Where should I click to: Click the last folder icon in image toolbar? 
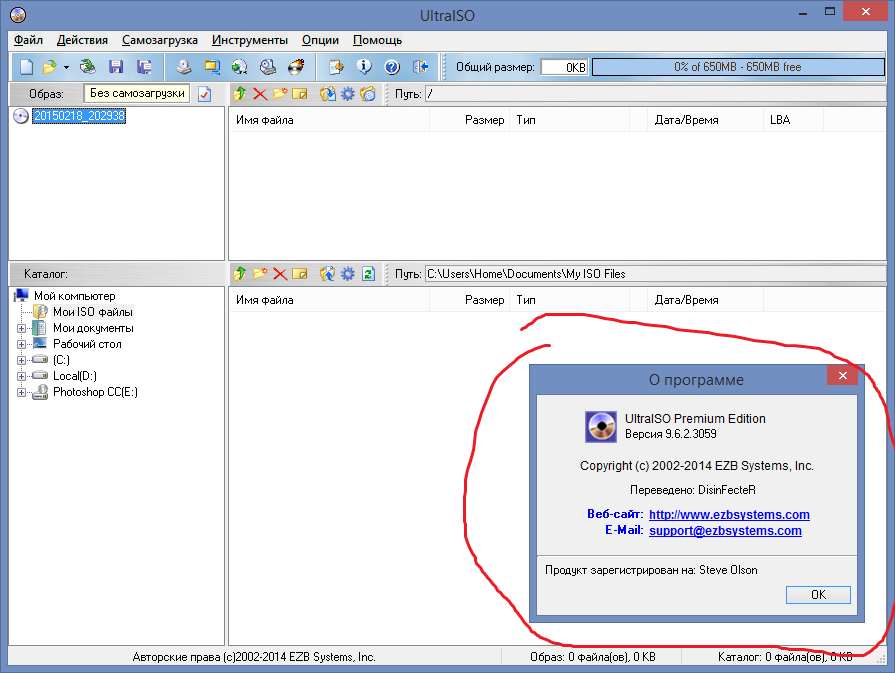tap(368, 94)
